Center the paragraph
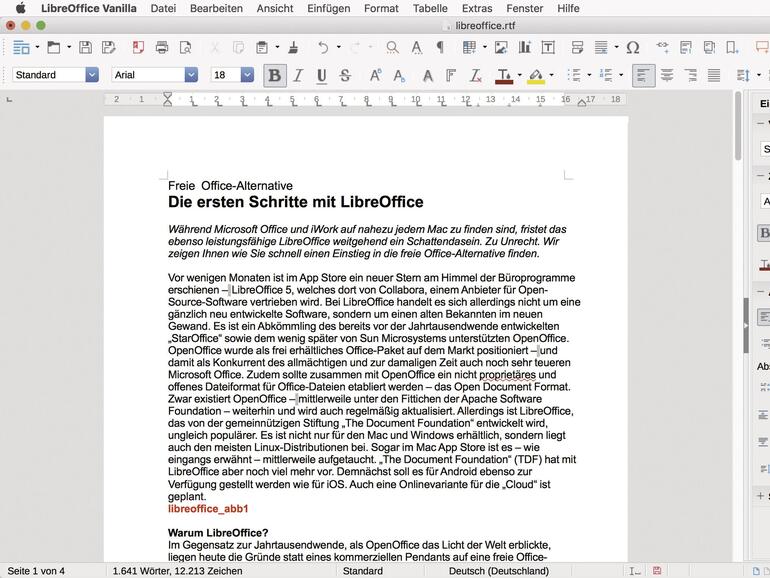This screenshot has width=770, height=578. tap(667, 75)
